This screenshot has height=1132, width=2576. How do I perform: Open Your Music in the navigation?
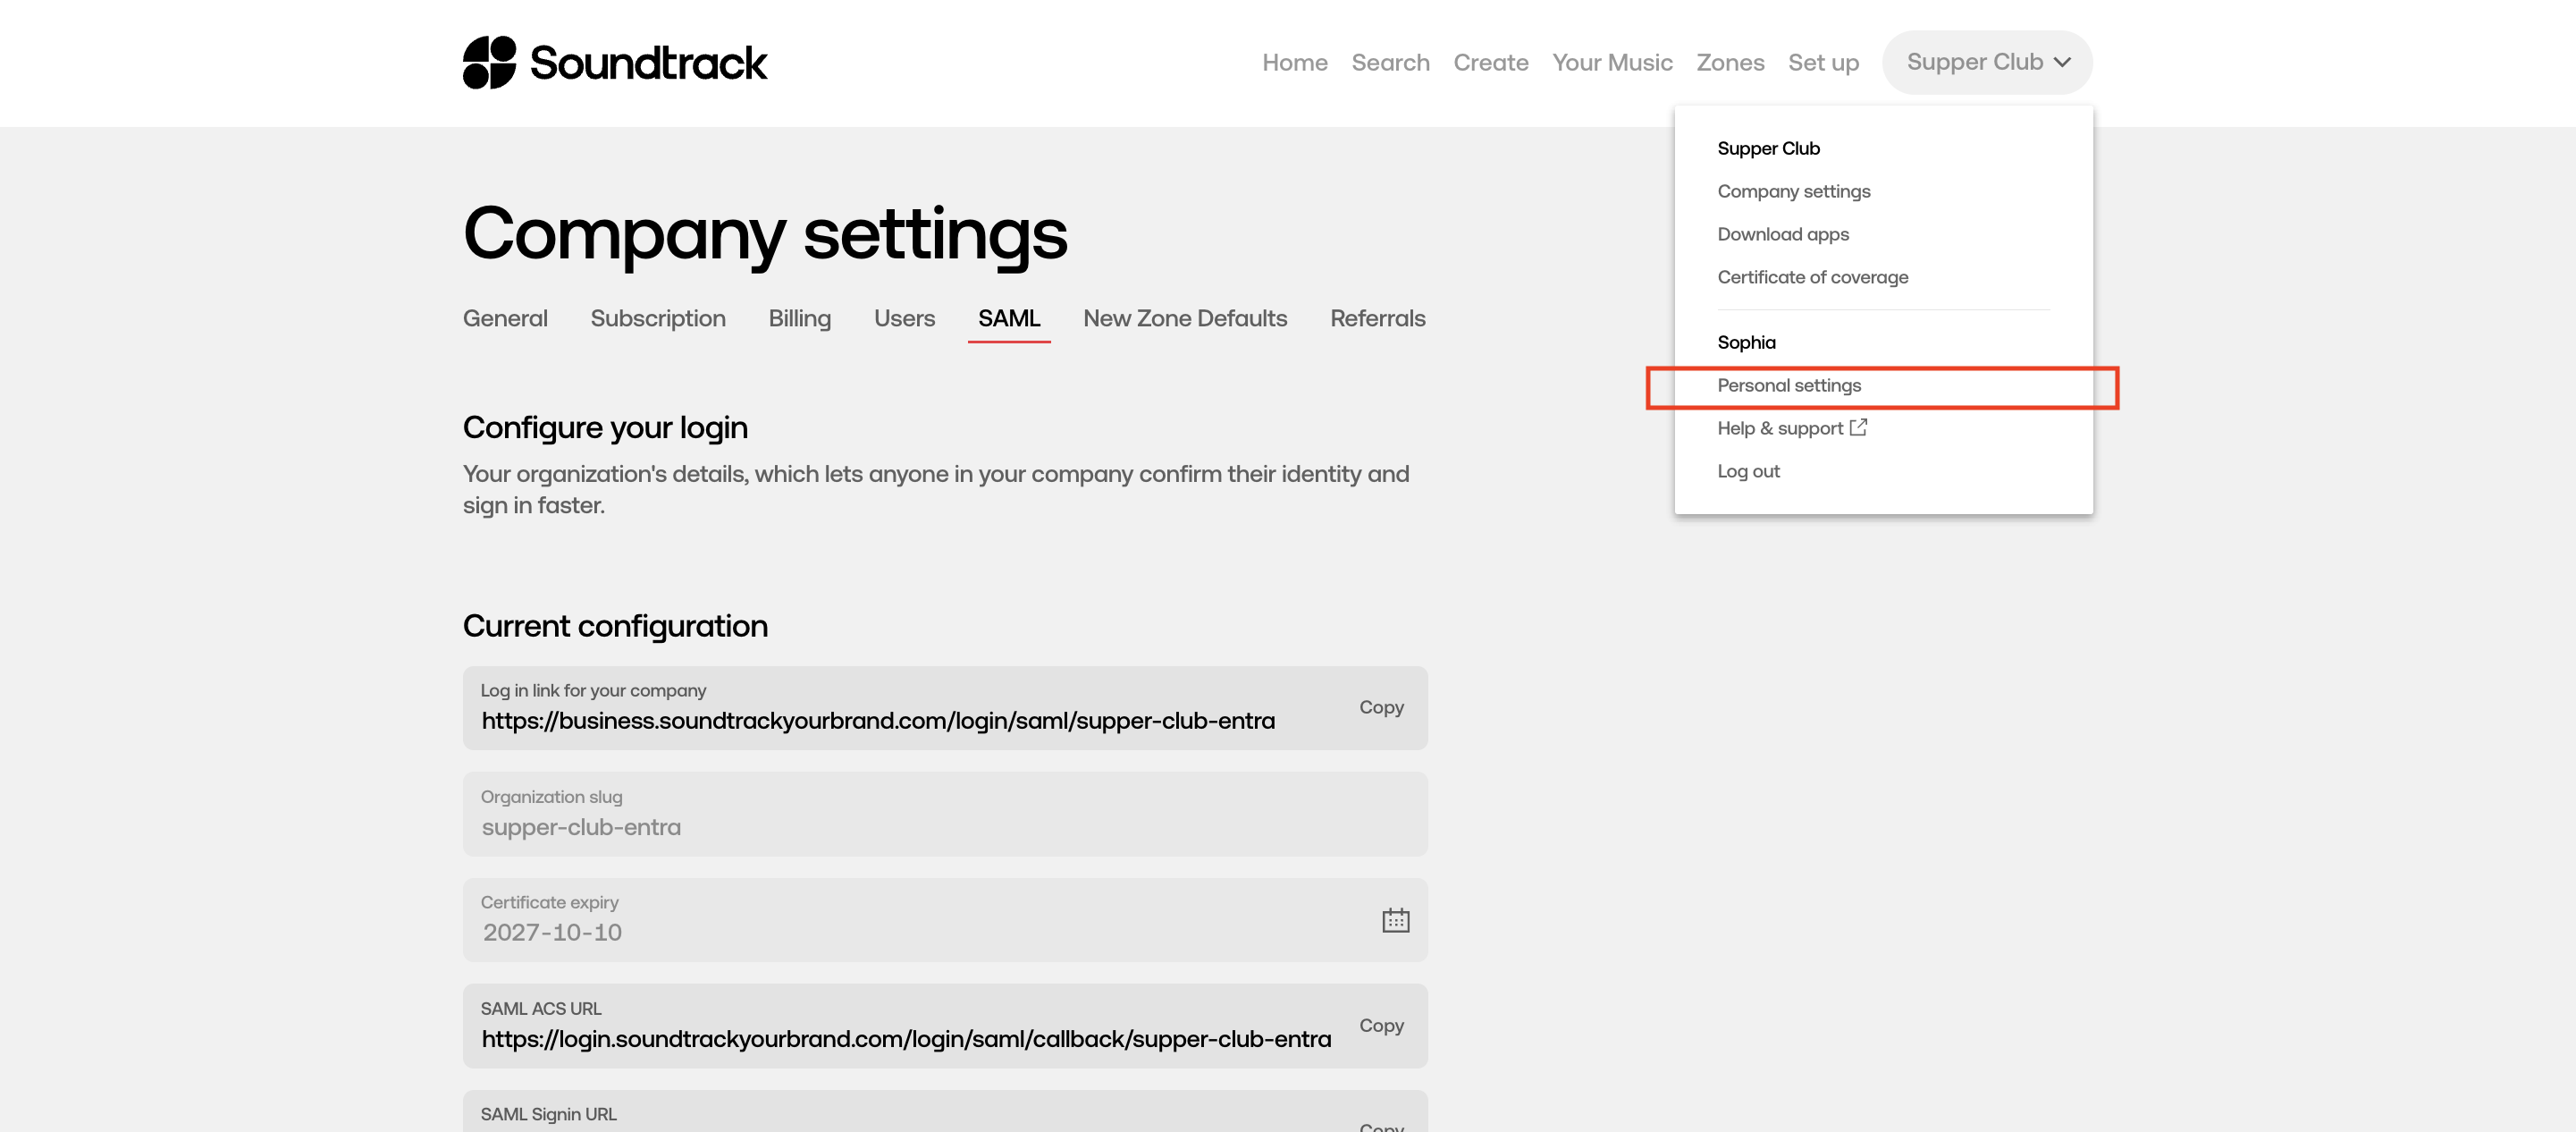pos(1612,62)
